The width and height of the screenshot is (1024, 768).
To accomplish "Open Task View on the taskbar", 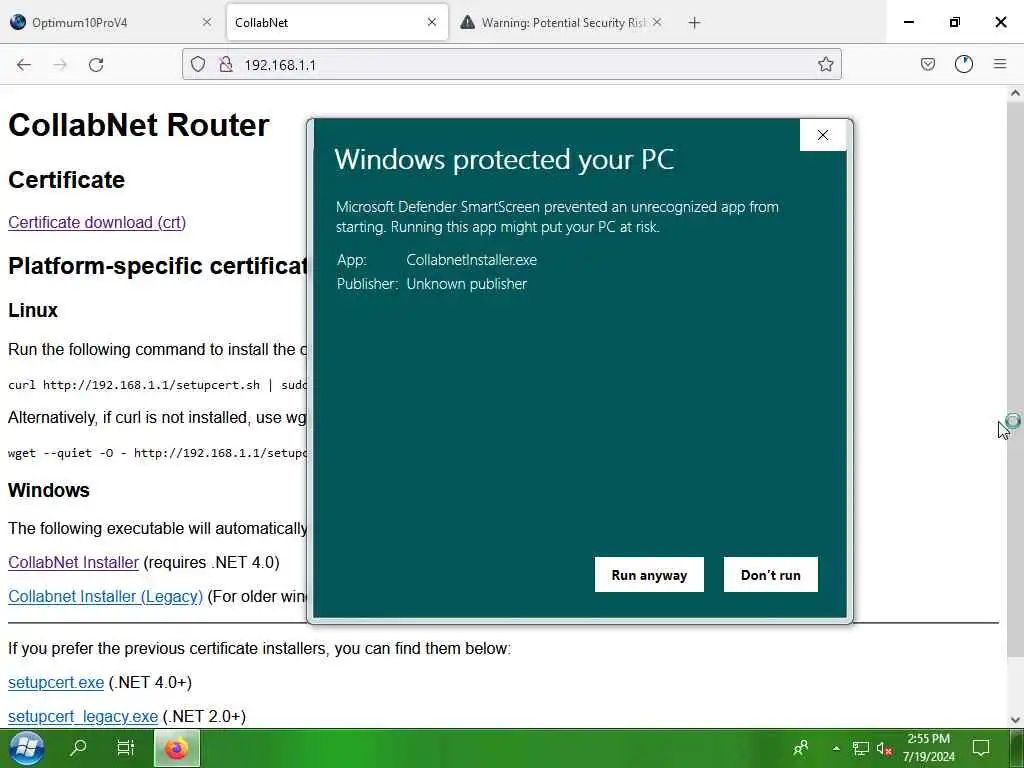I will 125,748.
